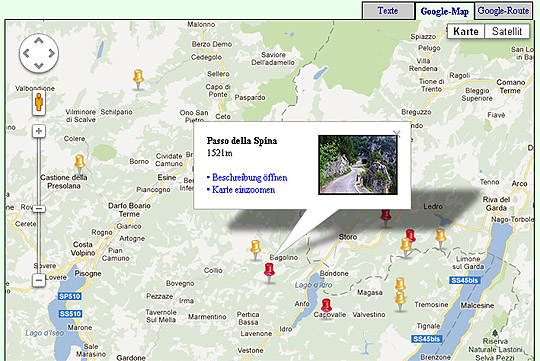540x361 pixels.
Task: Click the yellow pin near Castione della Presolana
Action: point(80,164)
